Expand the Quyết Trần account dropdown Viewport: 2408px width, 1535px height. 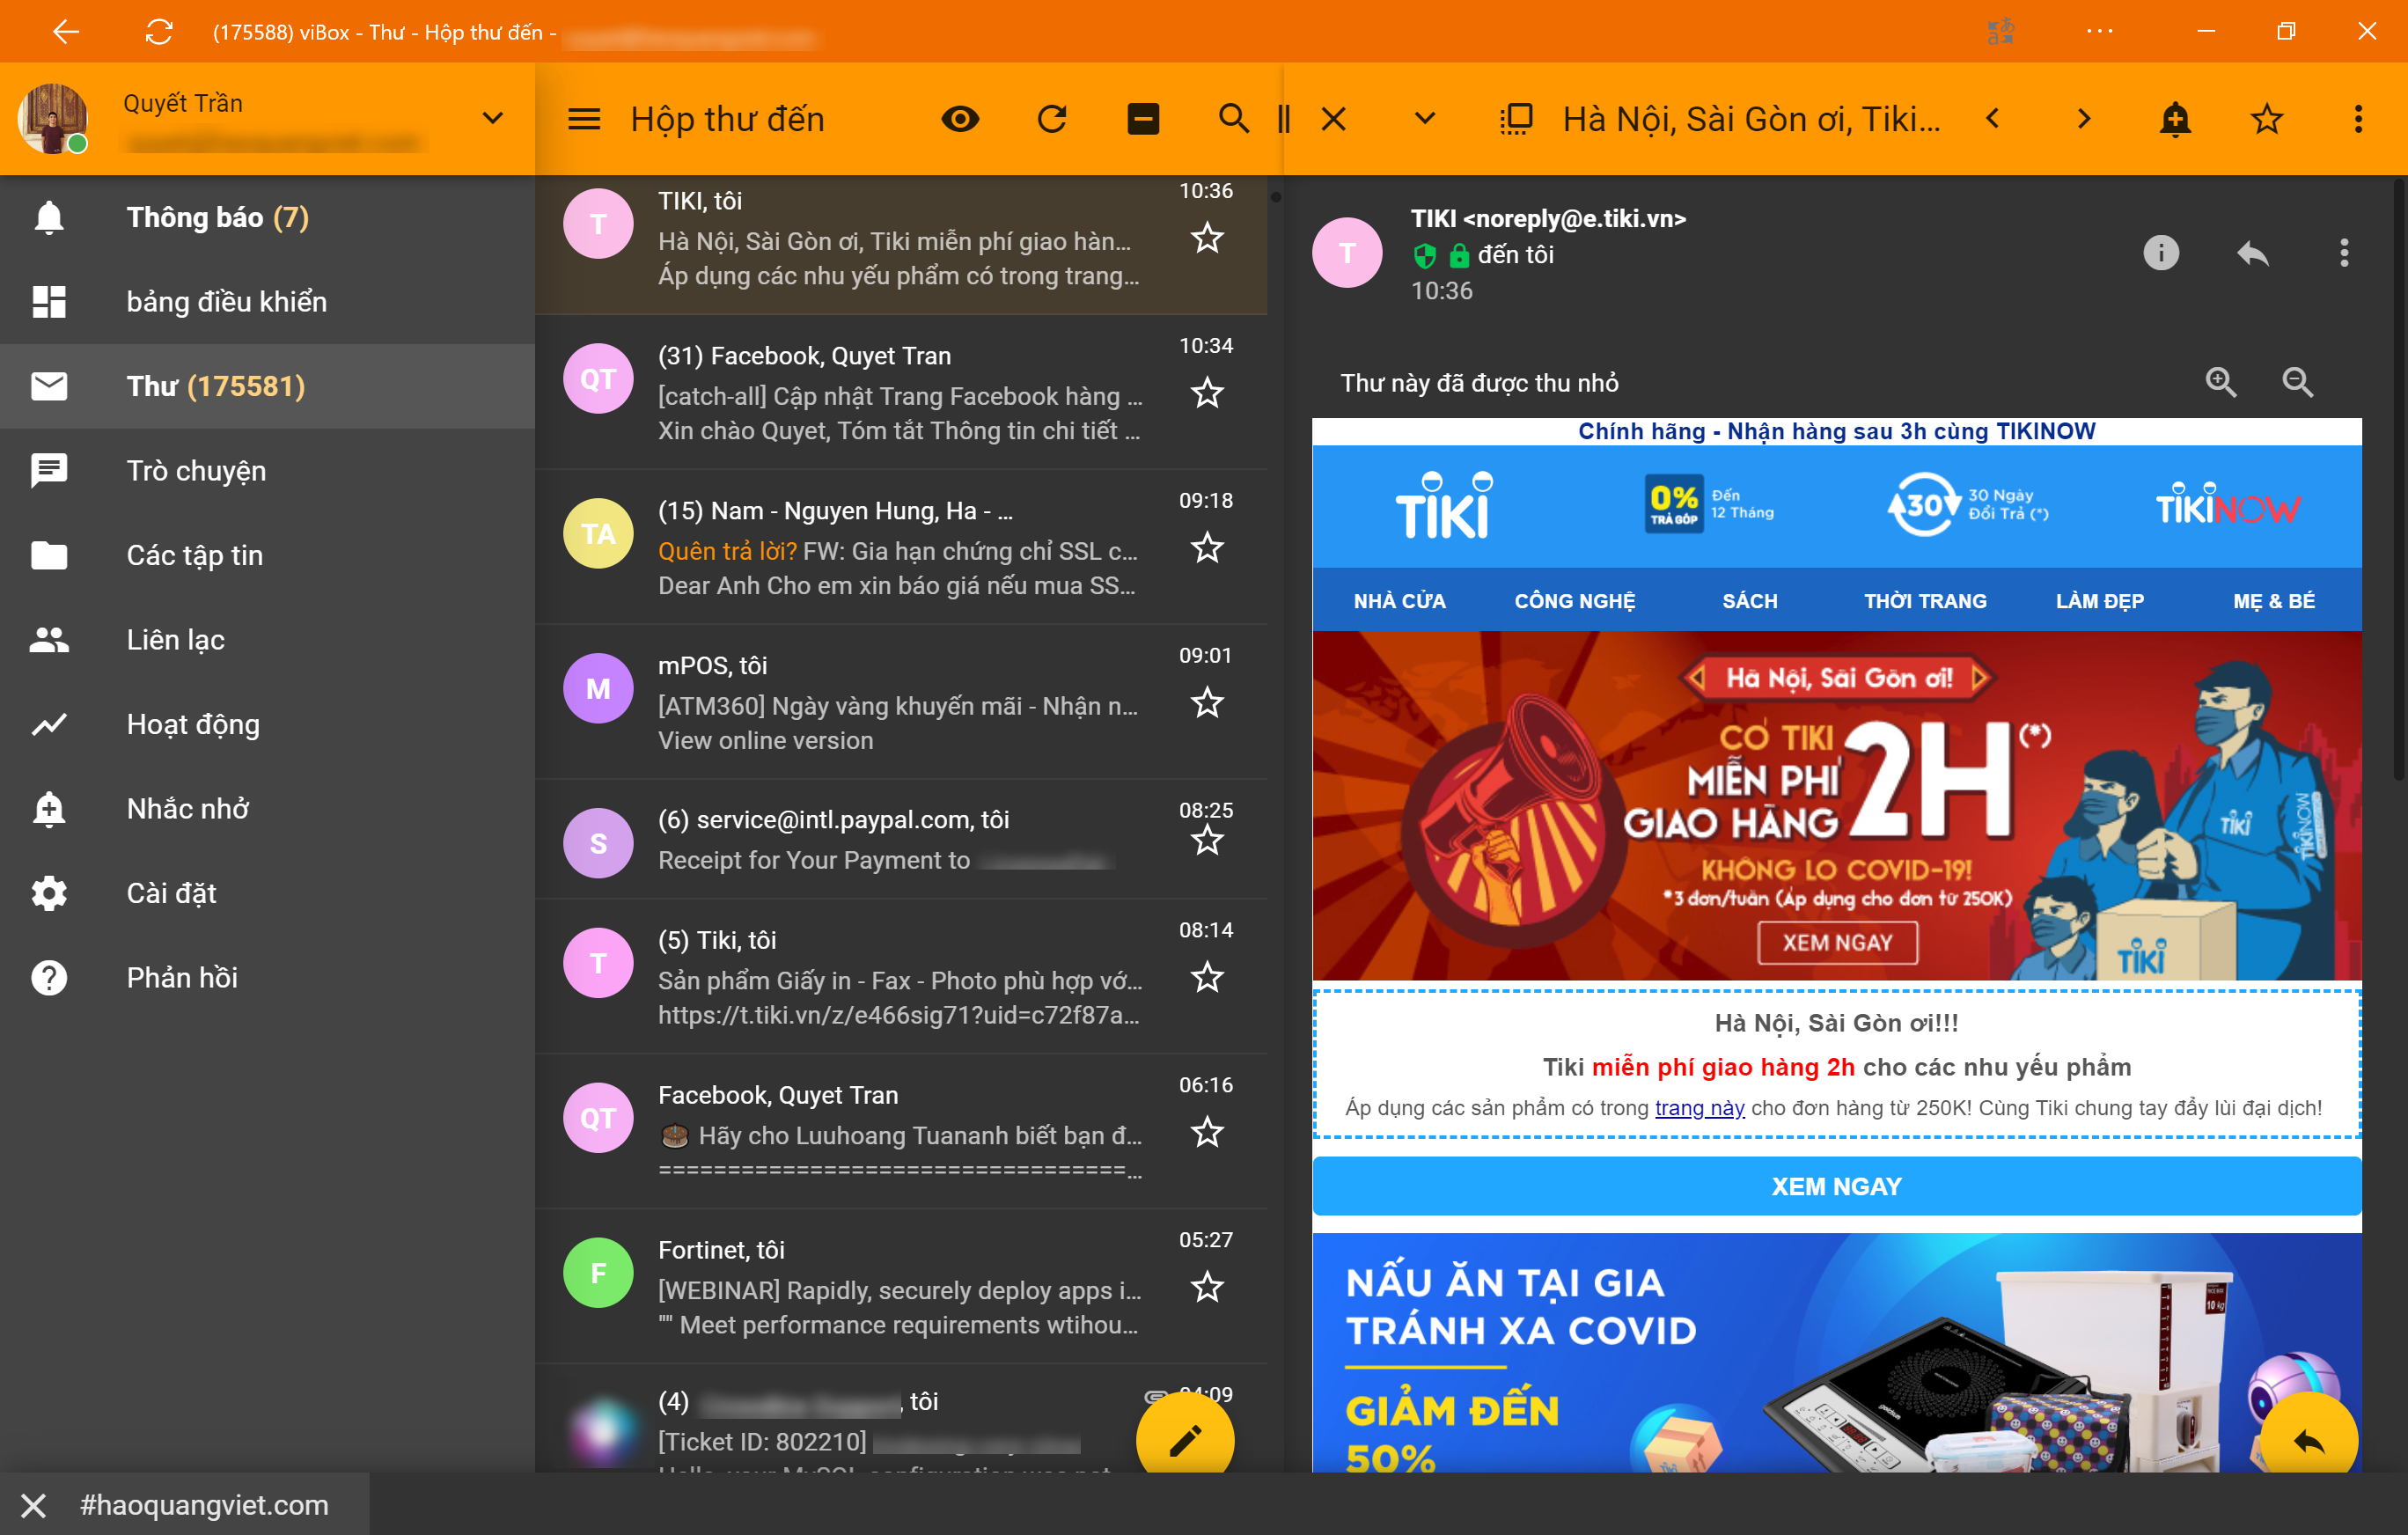[492, 119]
